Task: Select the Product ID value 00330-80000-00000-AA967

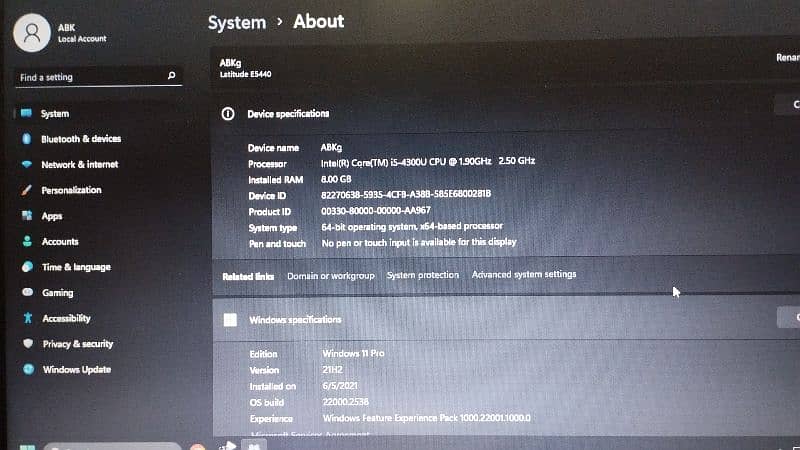Action: (376, 210)
